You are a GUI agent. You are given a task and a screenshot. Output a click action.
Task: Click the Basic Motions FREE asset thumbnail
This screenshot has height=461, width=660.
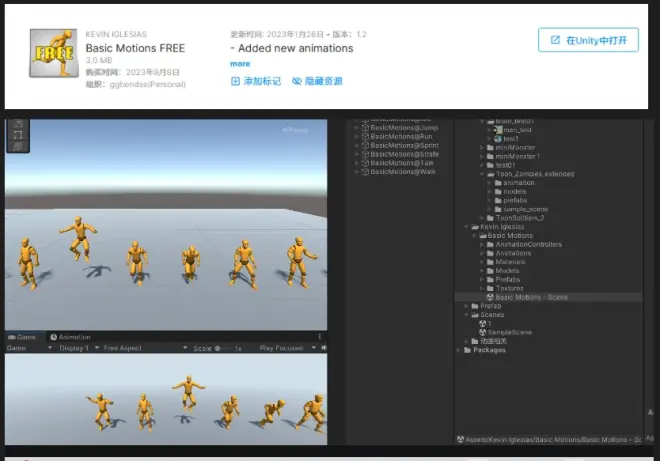[54, 53]
